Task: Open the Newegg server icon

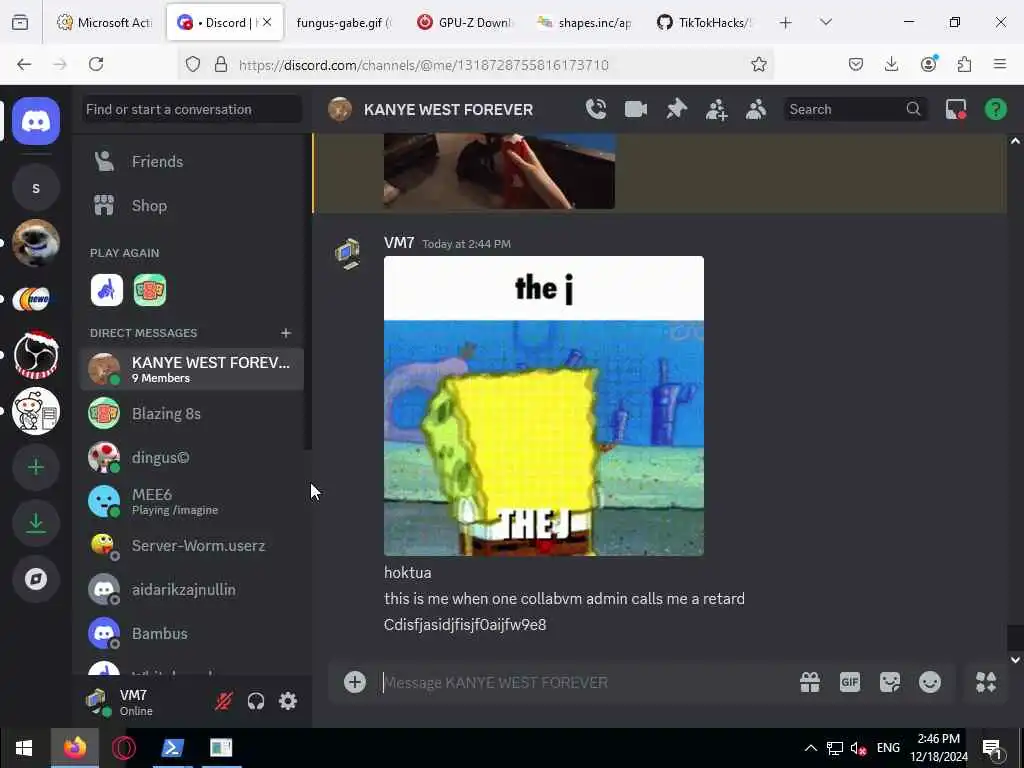Action: (x=36, y=299)
